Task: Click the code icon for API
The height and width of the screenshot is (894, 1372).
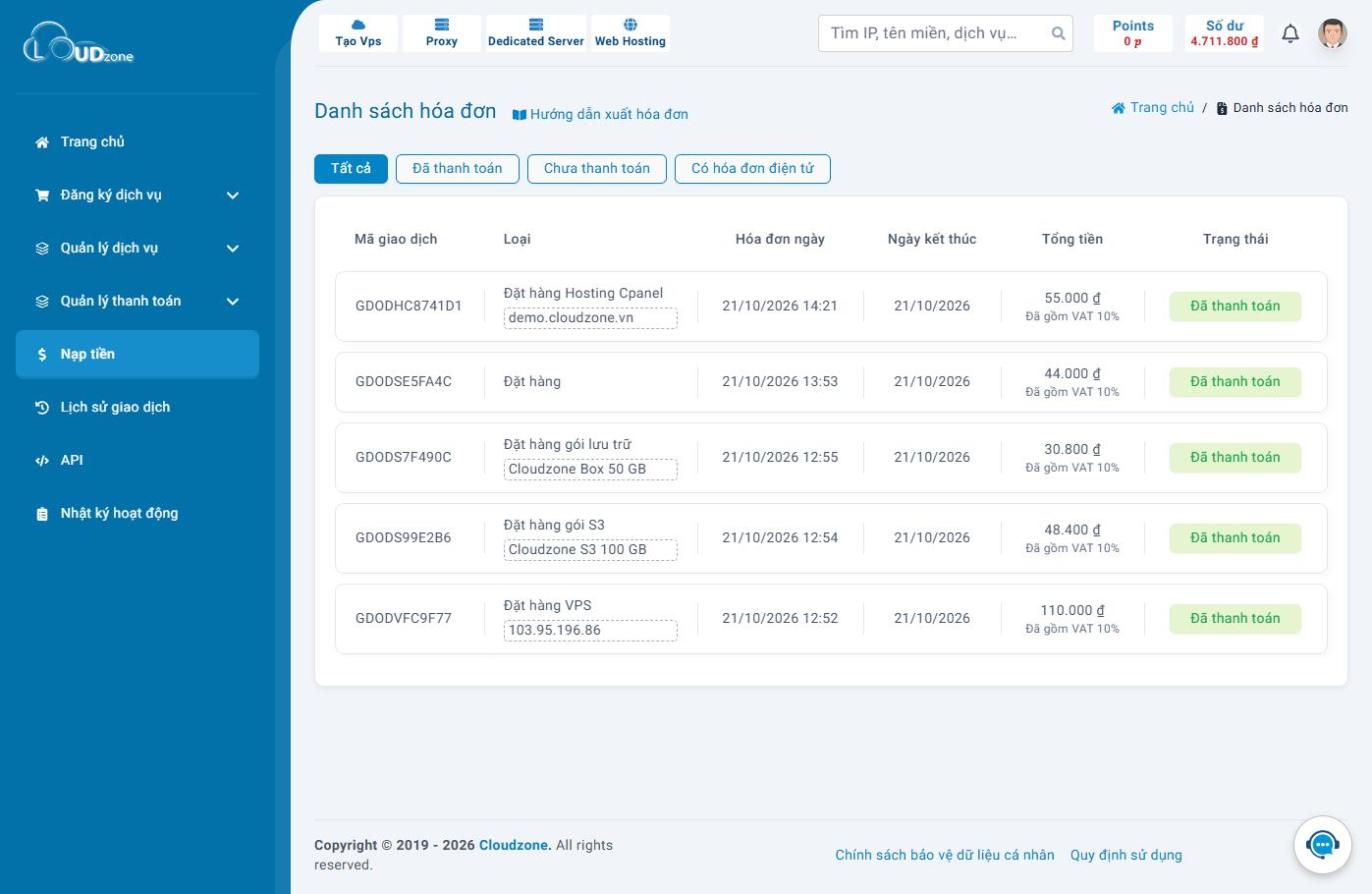Action: tap(42, 460)
